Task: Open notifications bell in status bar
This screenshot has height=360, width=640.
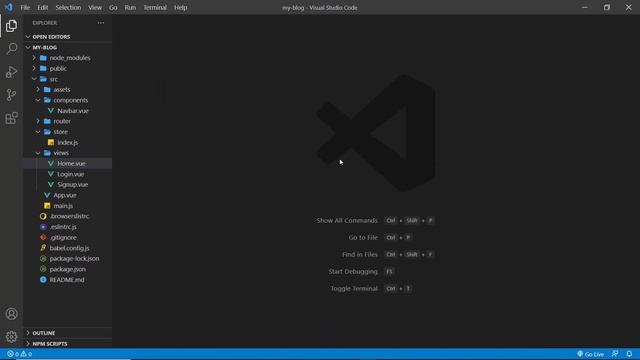Action: pos(629,354)
